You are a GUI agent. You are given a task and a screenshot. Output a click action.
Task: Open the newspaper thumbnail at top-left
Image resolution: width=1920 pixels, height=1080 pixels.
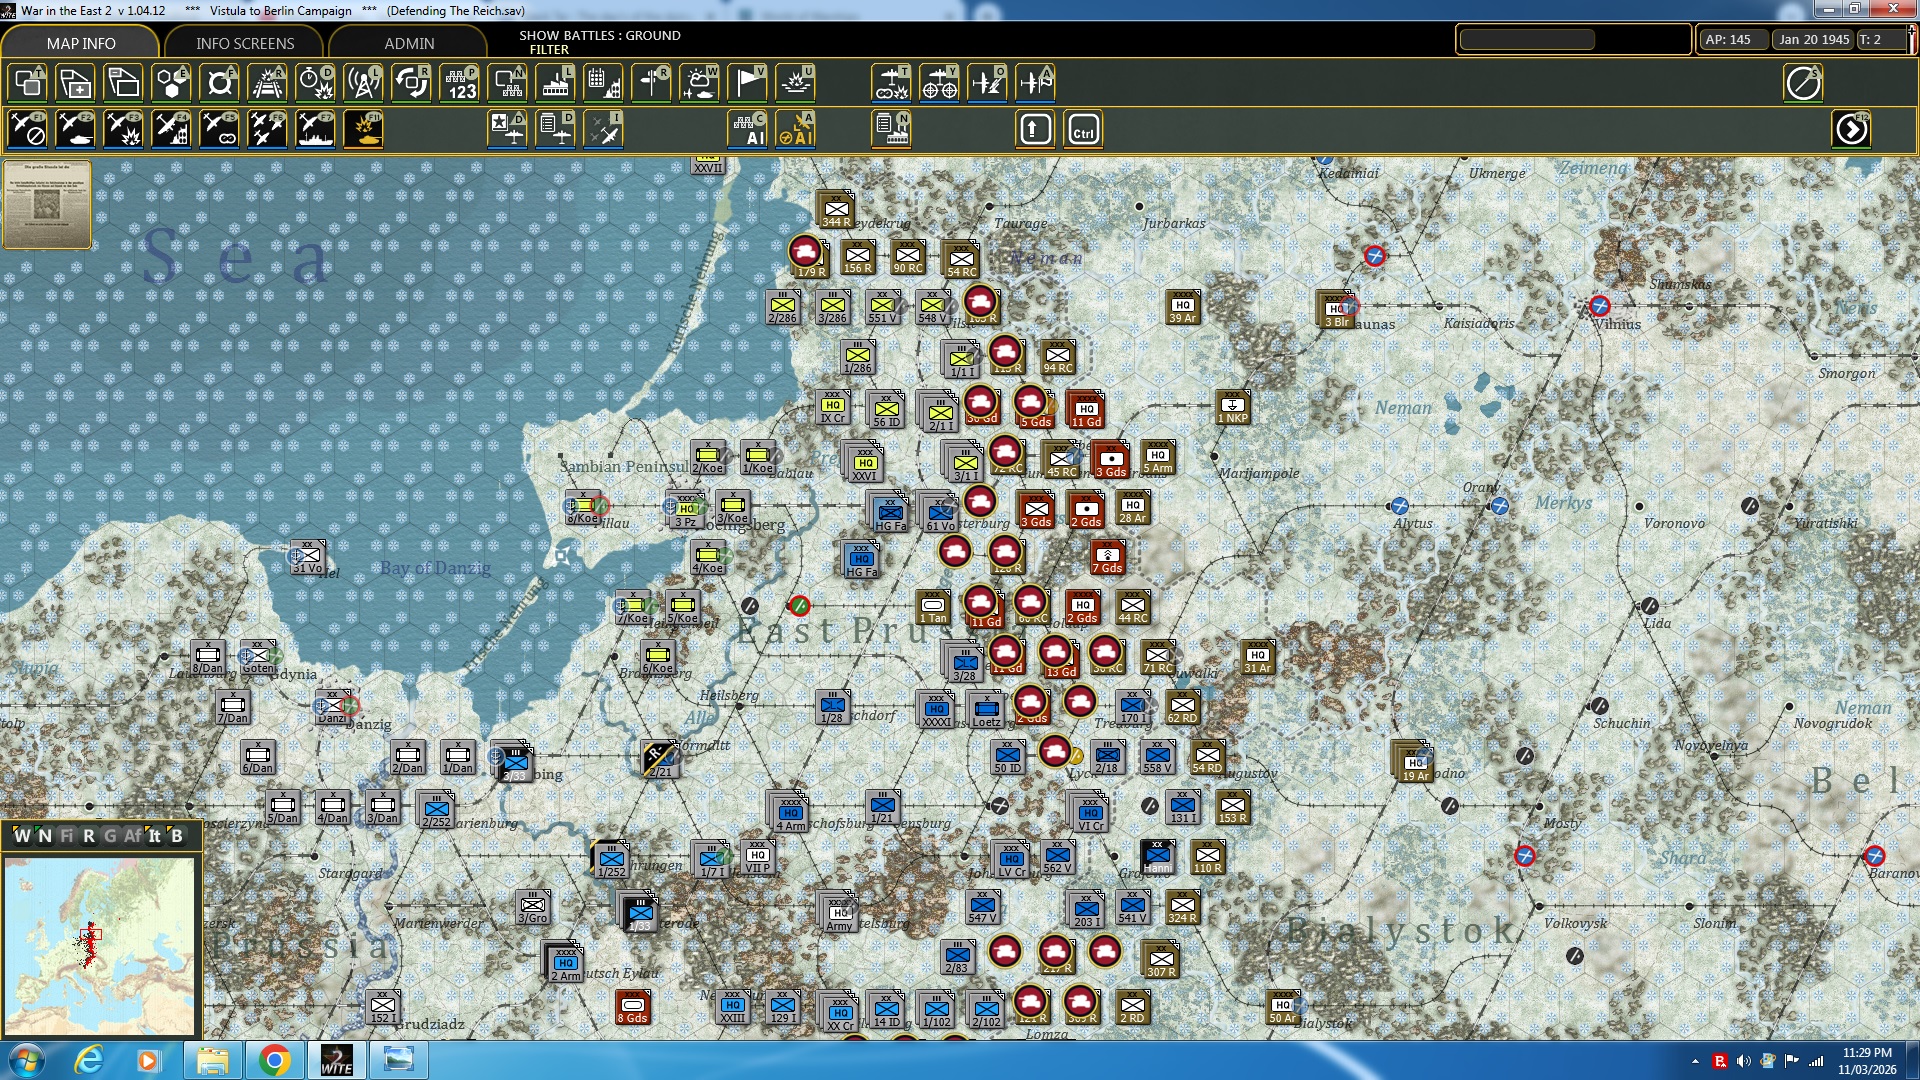click(x=47, y=204)
